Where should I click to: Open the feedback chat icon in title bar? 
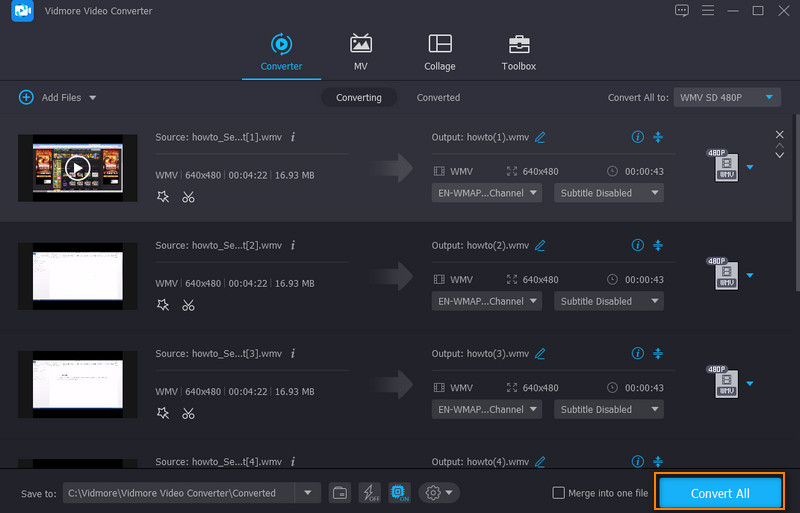(682, 10)
